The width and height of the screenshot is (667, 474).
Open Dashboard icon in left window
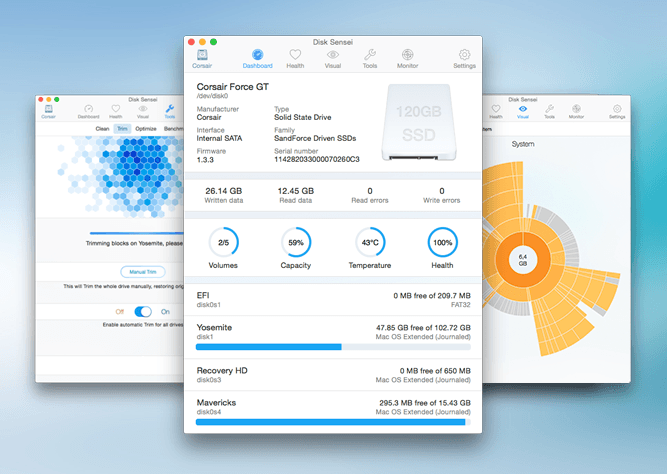(88, 109)
